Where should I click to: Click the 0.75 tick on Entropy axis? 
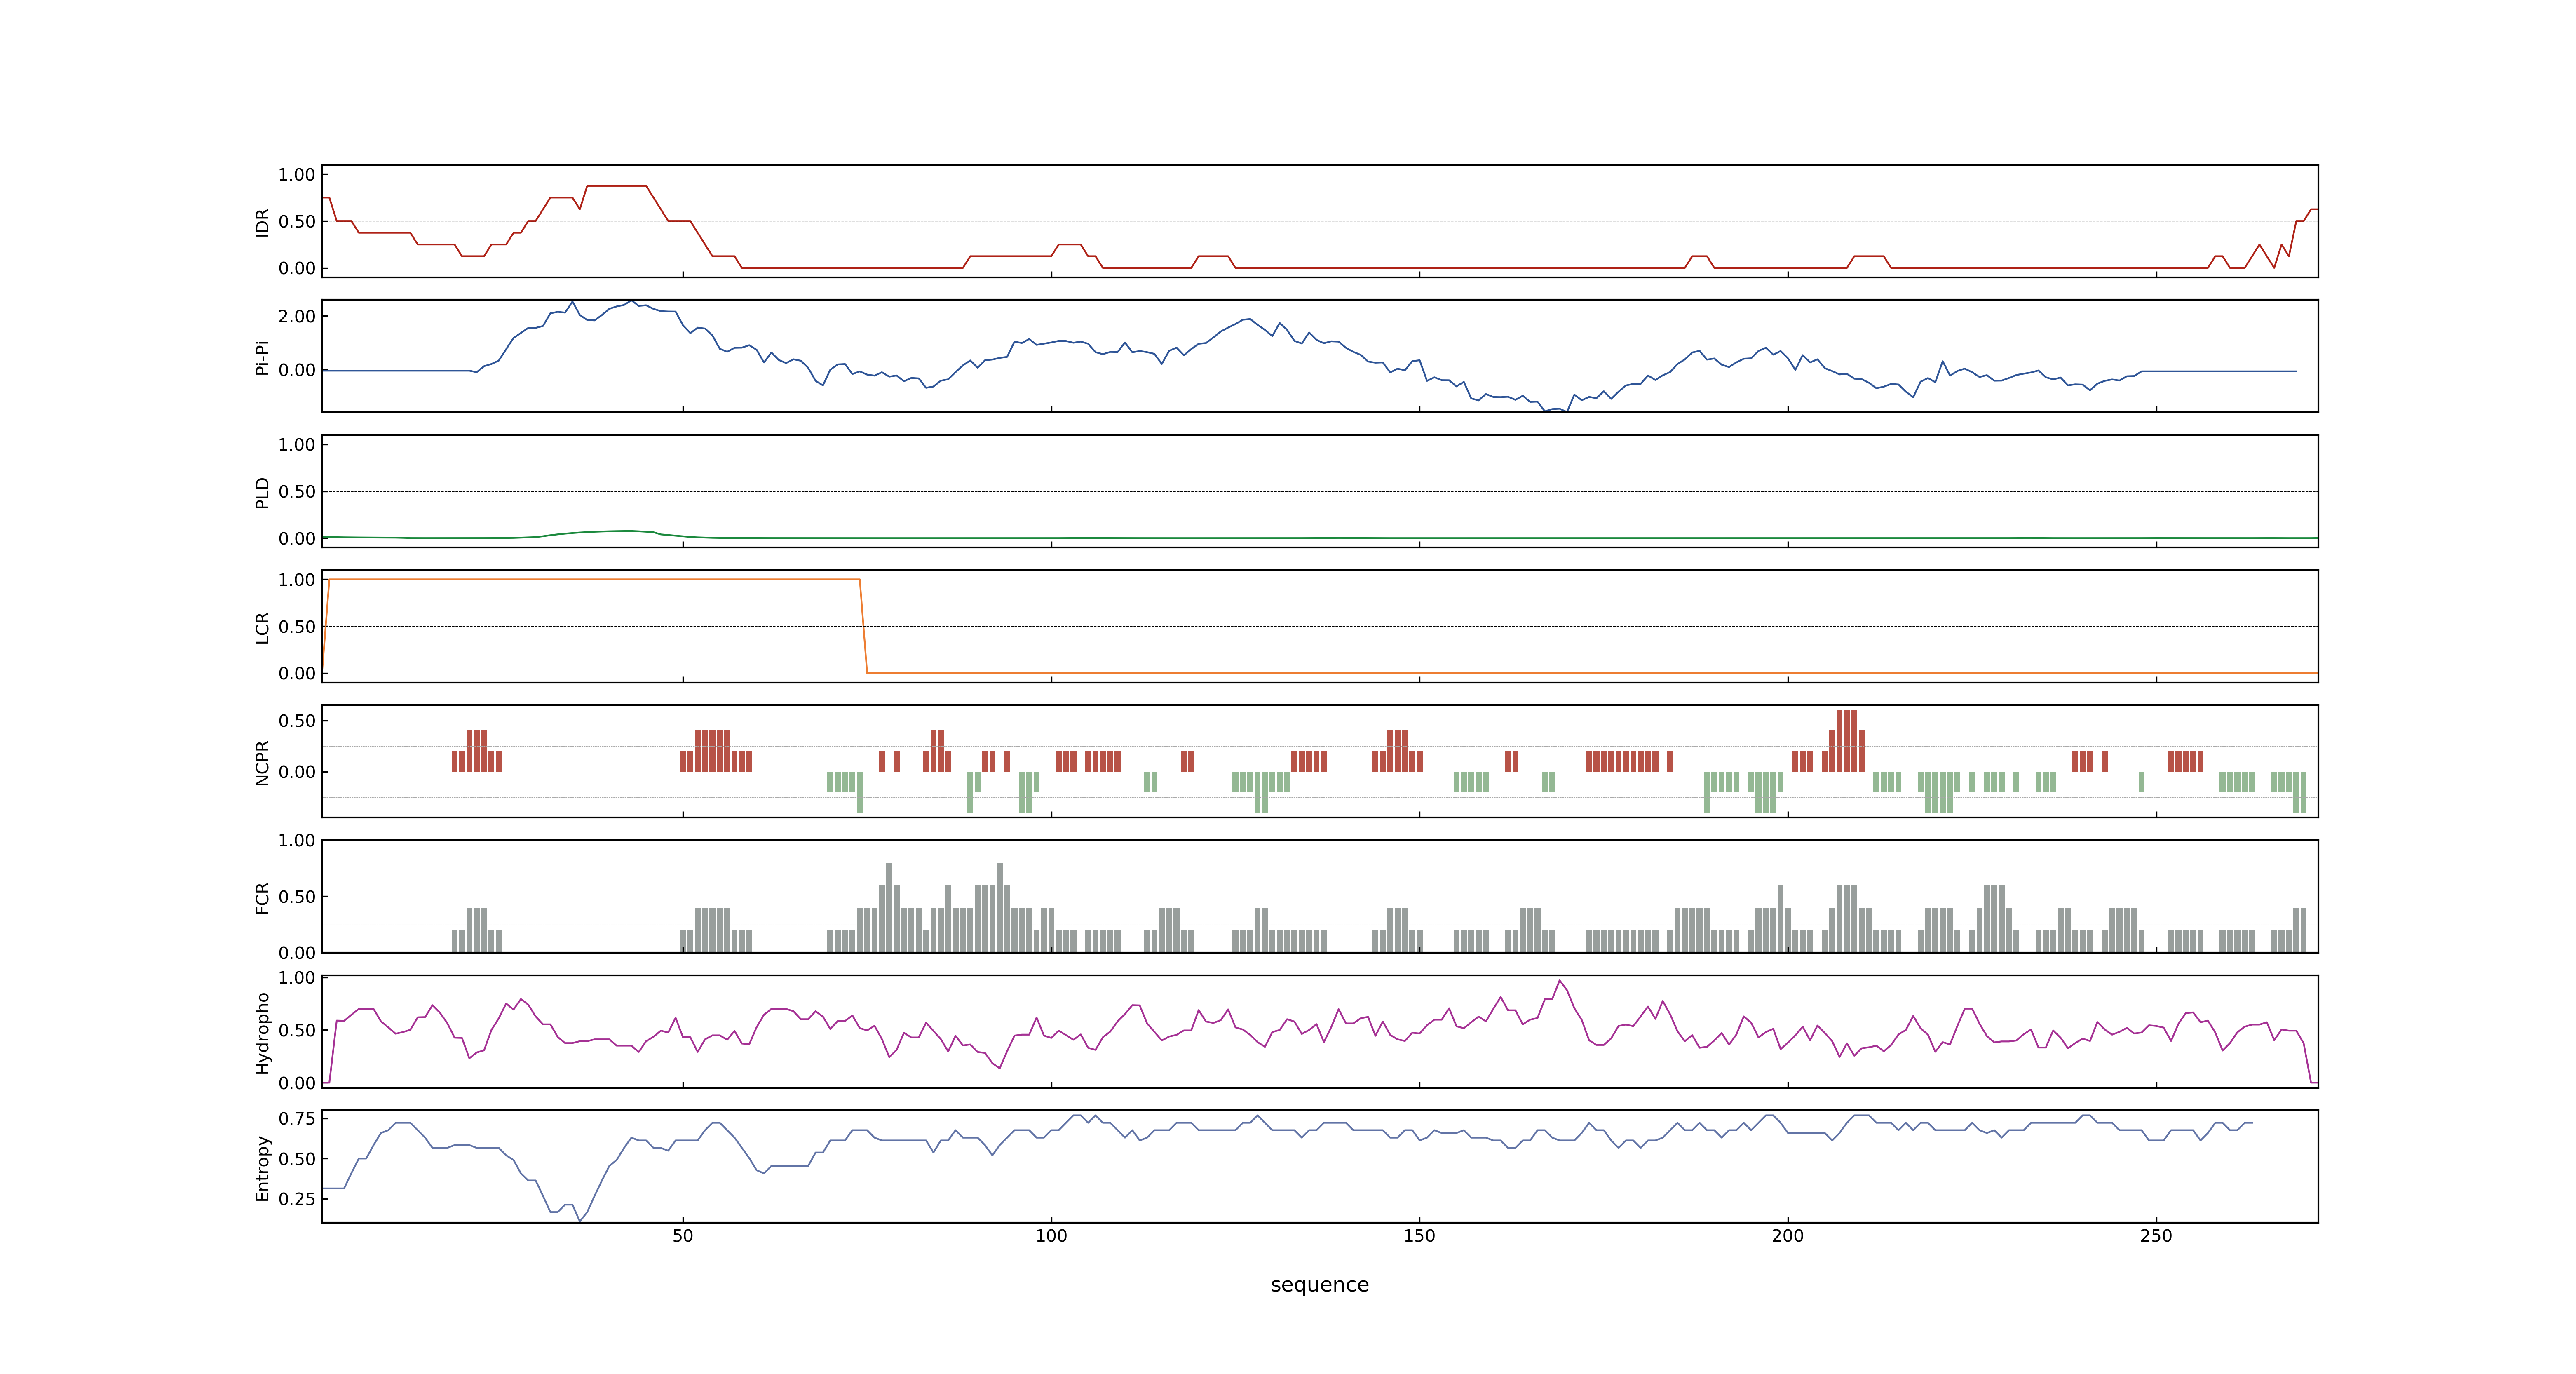[297, 1119]
